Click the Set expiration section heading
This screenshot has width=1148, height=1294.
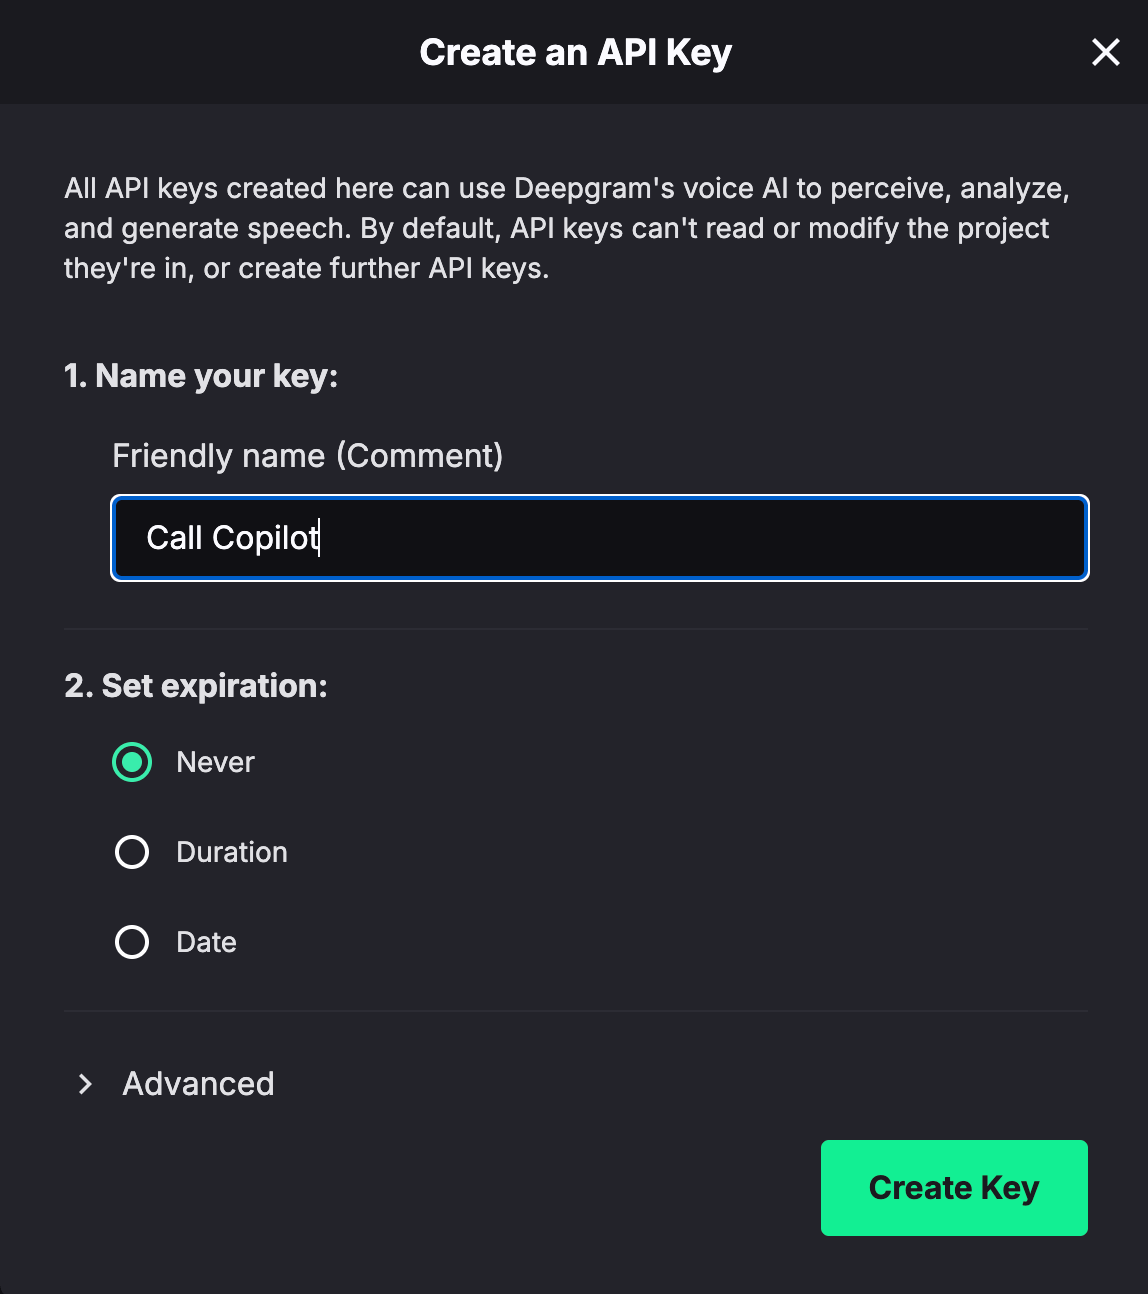pos(196,686)
